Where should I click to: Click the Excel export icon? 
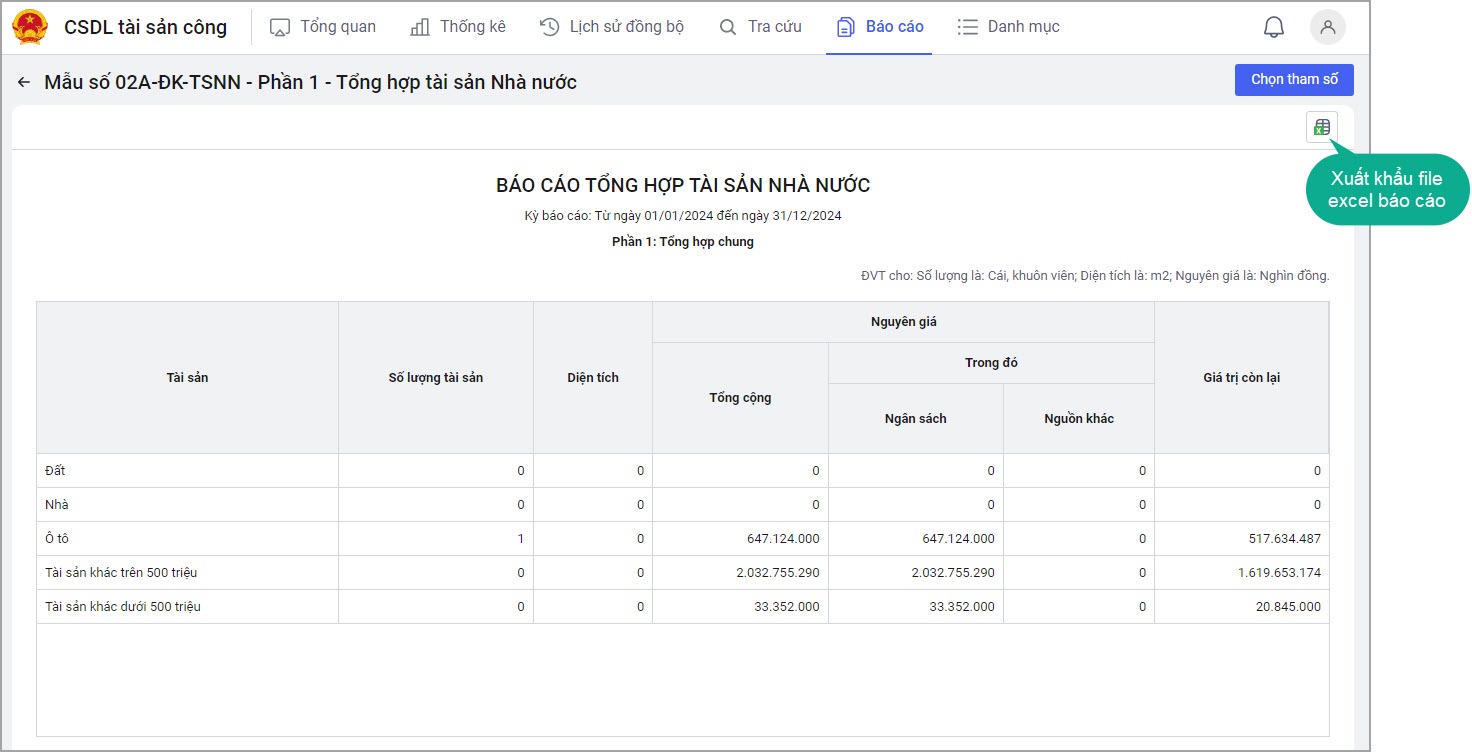[x=1321, y=127]
